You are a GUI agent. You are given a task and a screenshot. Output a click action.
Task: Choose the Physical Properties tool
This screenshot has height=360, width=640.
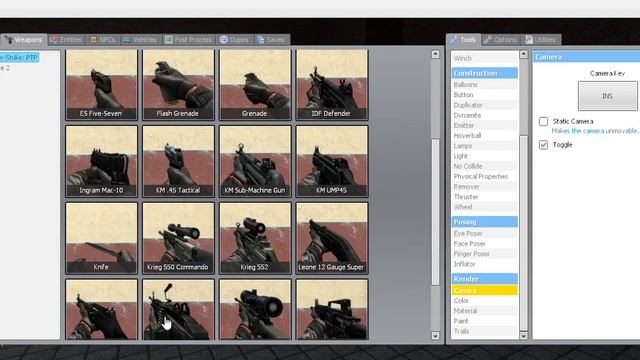484,176
